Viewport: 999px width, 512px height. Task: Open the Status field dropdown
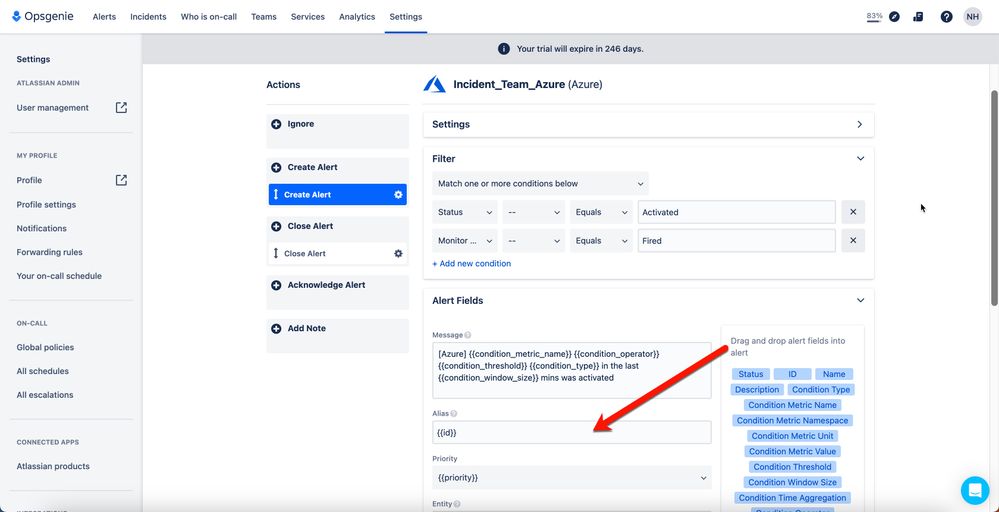[x=465, y=212]
